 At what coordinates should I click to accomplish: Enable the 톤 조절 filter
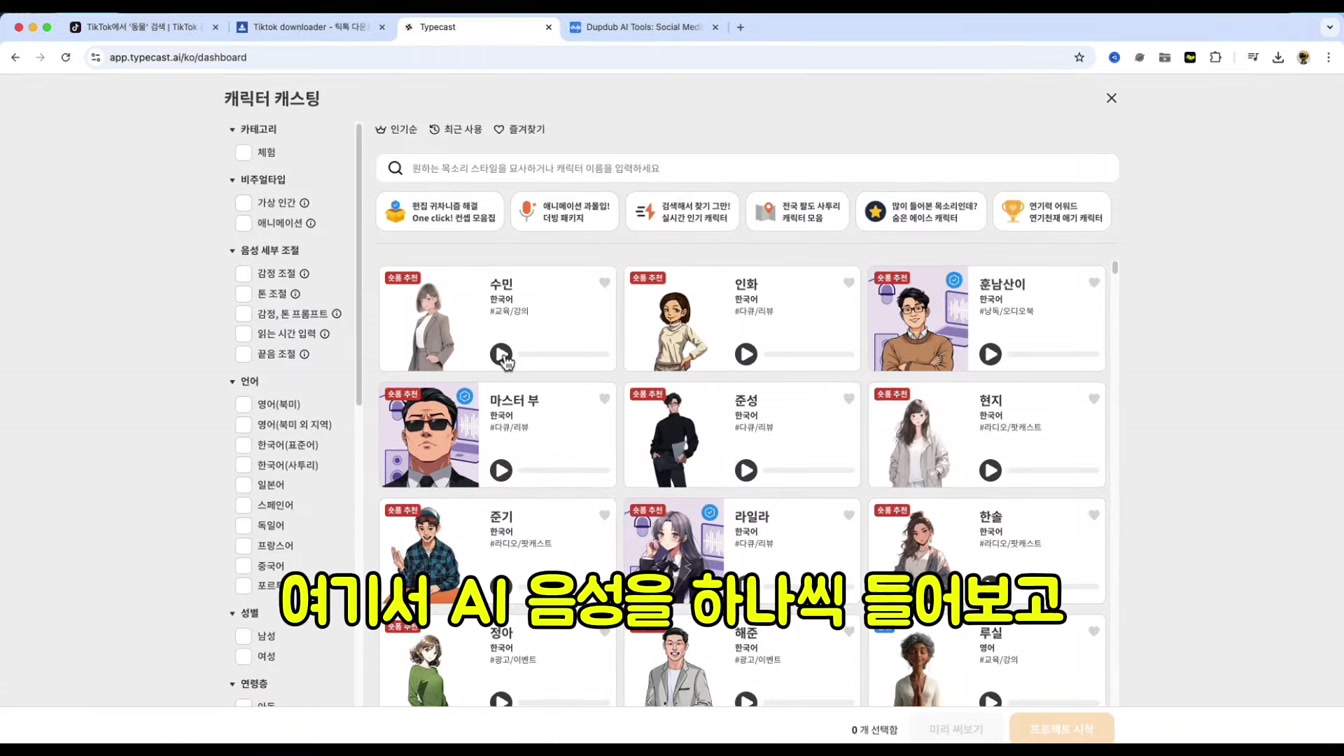243,294
